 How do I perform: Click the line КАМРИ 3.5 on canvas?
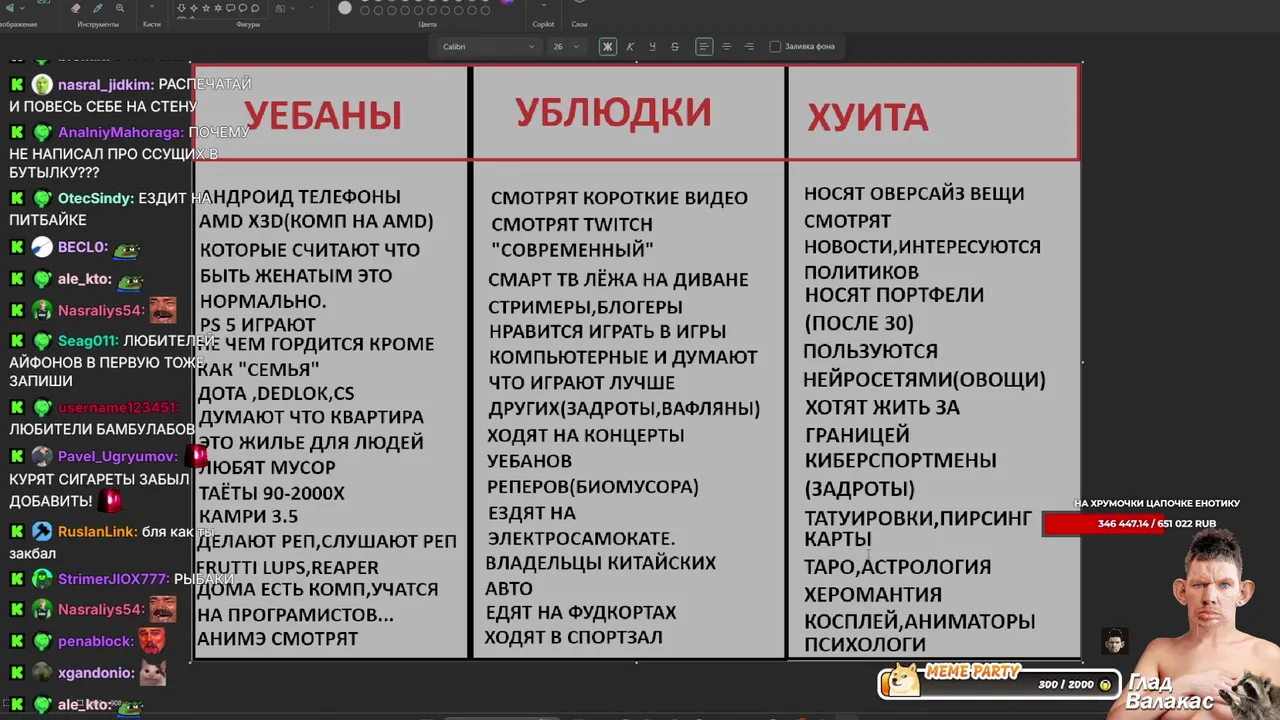tap(248, 516)
